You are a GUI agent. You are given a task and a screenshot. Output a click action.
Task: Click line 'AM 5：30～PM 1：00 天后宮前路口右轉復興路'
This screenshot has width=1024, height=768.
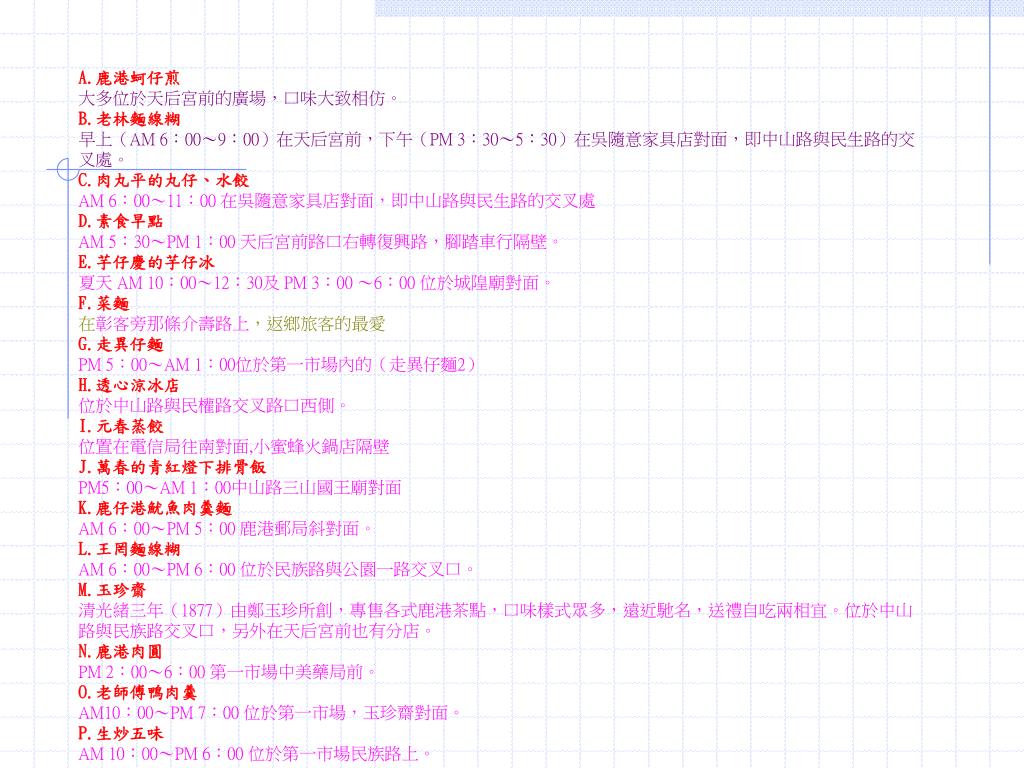319,242
